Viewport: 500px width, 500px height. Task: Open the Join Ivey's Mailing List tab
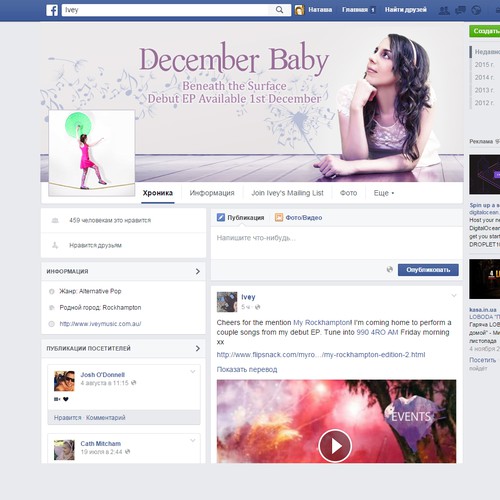[x=287, y=193]
